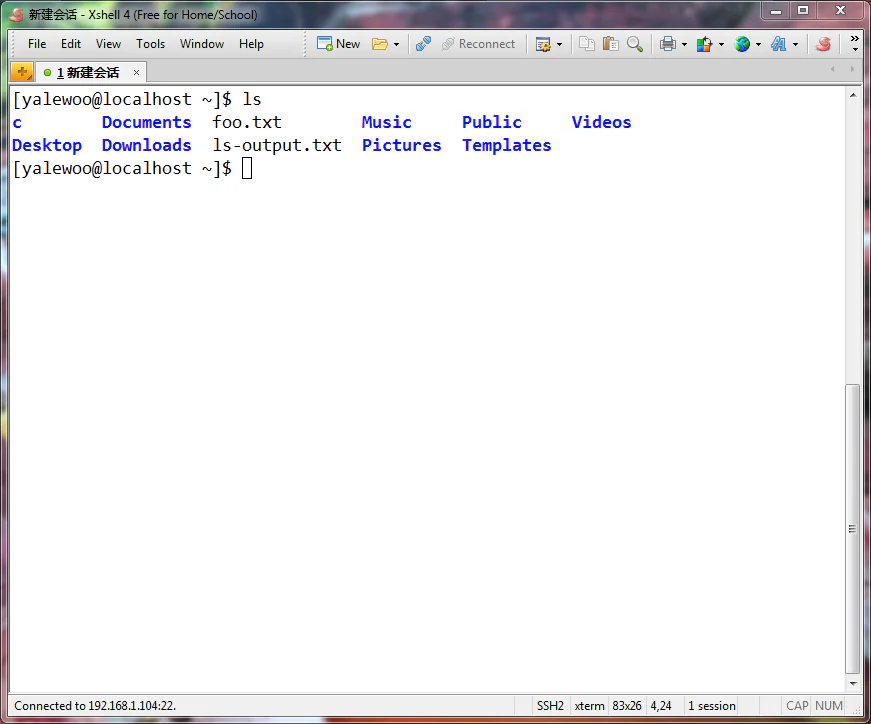Toggle the CAP lock indicator
The width and height of the screenshot is (871, 724).
click(x=797, y=706)
